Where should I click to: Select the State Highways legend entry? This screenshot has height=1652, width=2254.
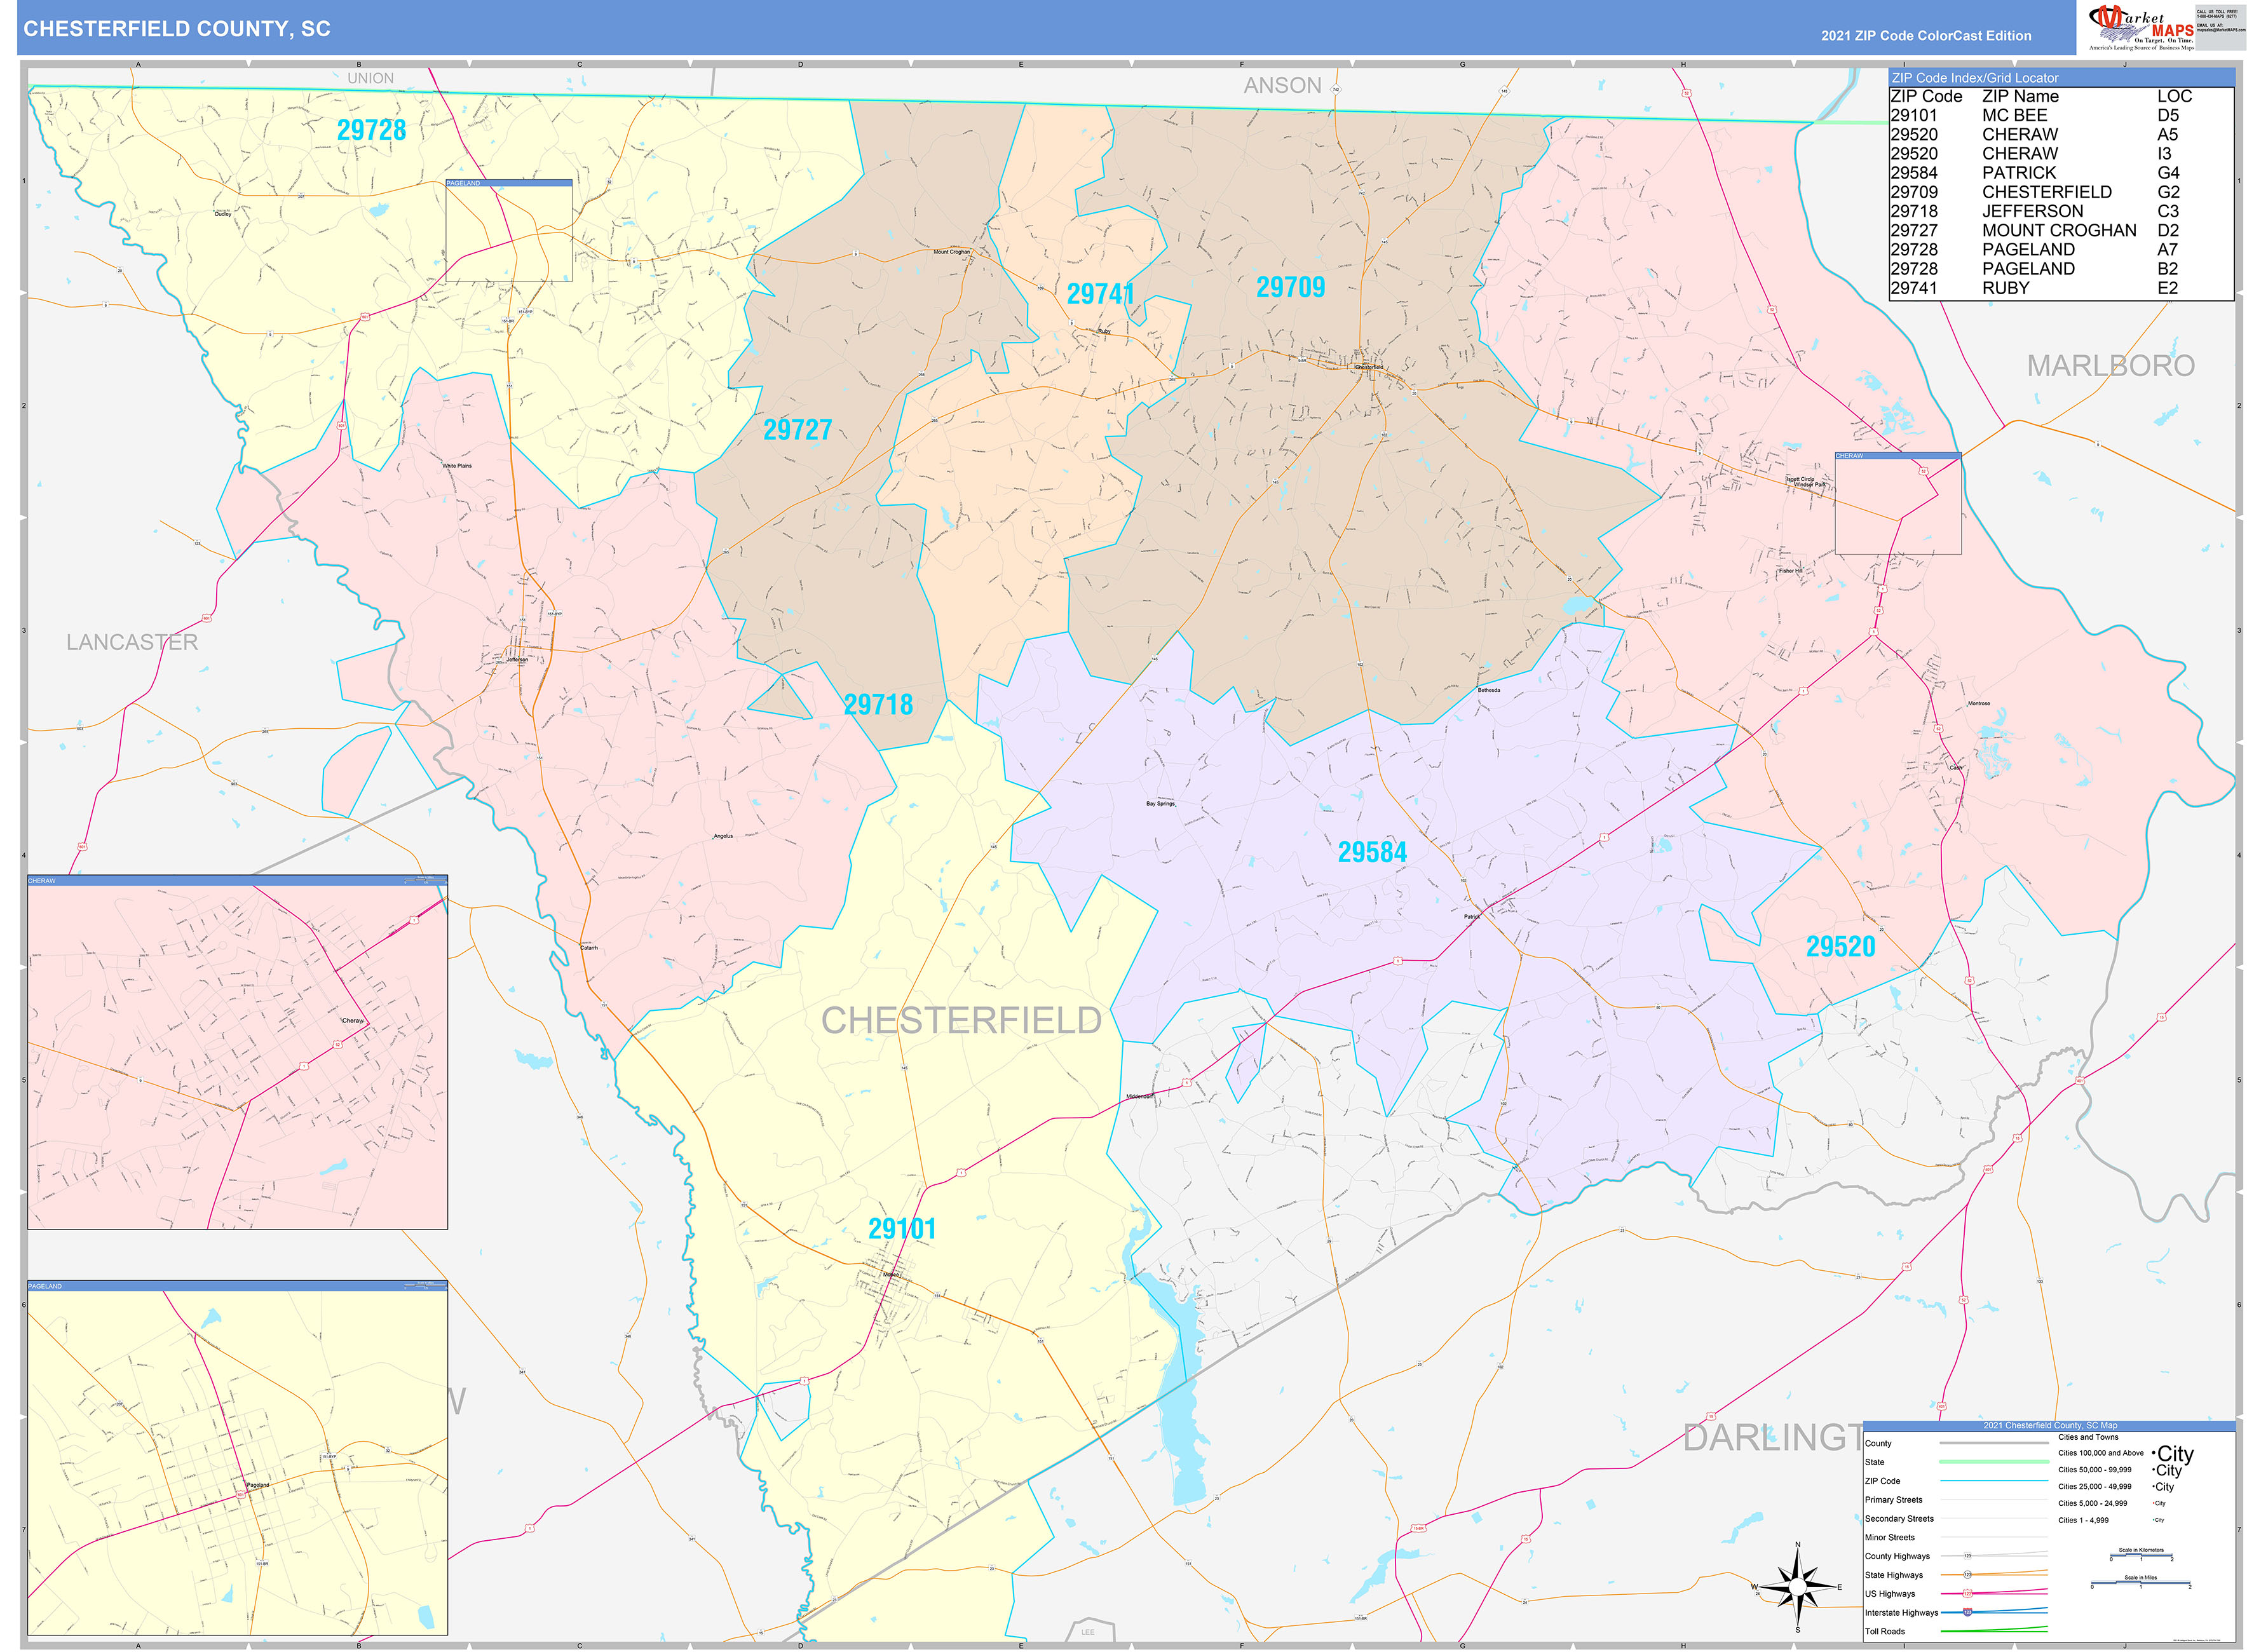click(1956, 1575)
